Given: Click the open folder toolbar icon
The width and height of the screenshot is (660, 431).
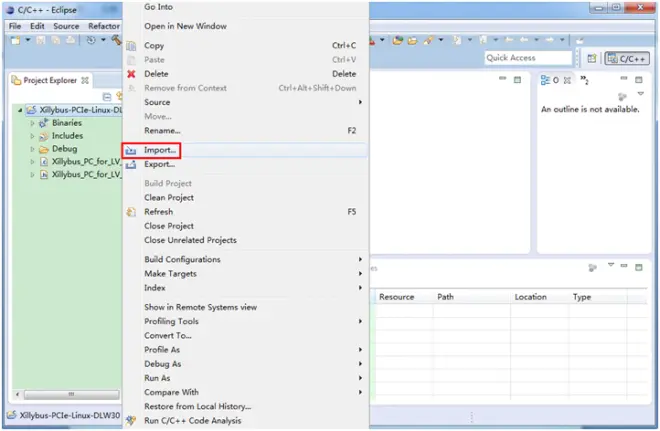Looking at the screenshot, I should tap(413, 40).
